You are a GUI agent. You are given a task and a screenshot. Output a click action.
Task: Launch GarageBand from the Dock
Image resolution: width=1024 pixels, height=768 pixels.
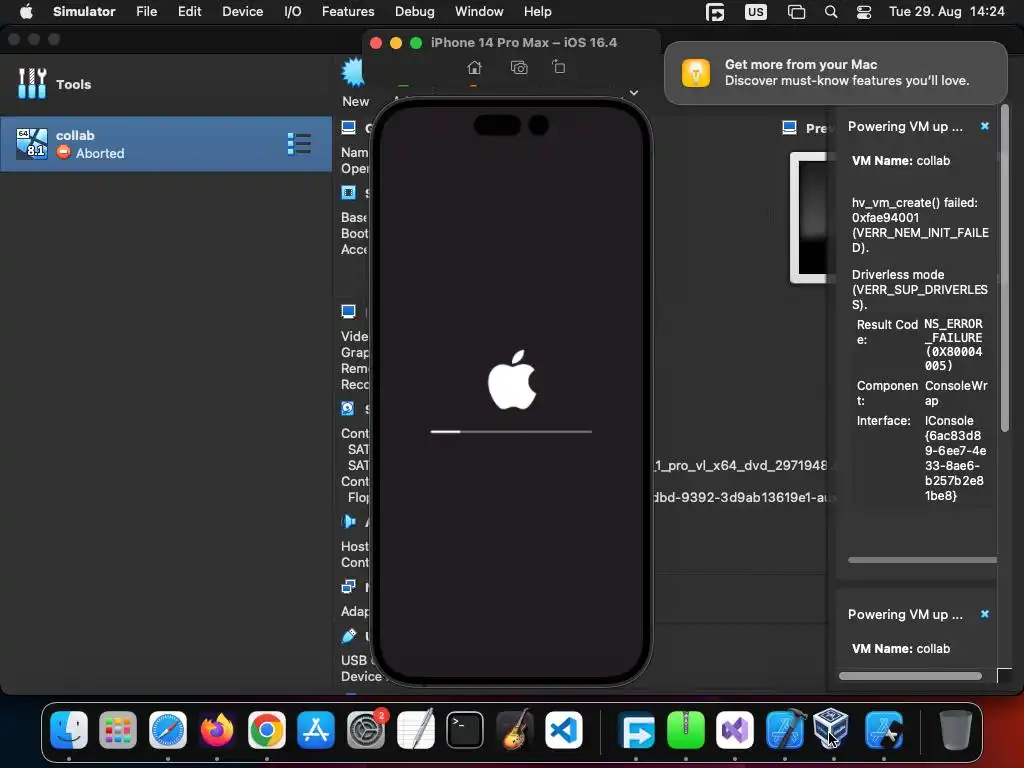click(x=515, y=729)
